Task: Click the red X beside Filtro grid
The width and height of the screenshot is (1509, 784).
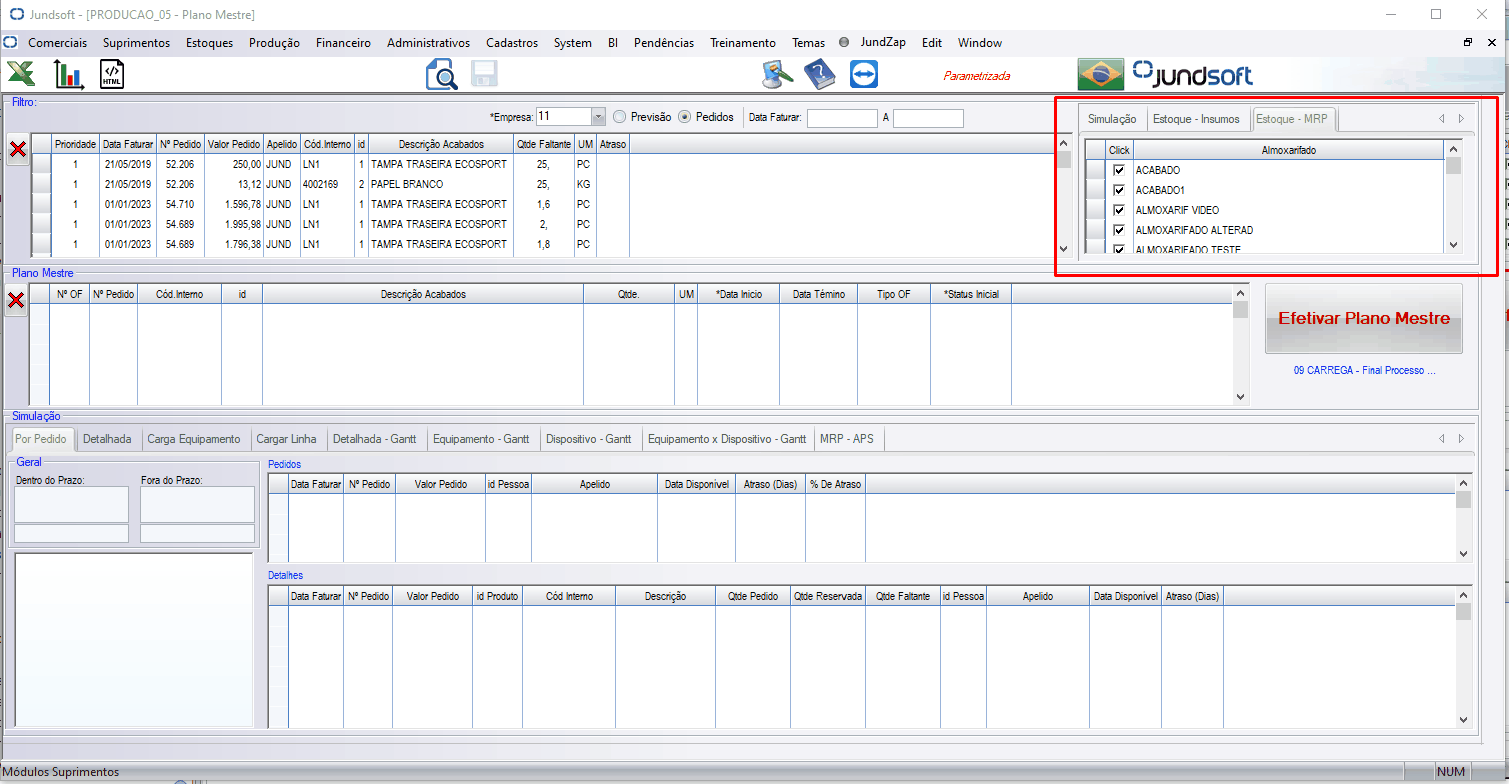Action: pos(17,149)
